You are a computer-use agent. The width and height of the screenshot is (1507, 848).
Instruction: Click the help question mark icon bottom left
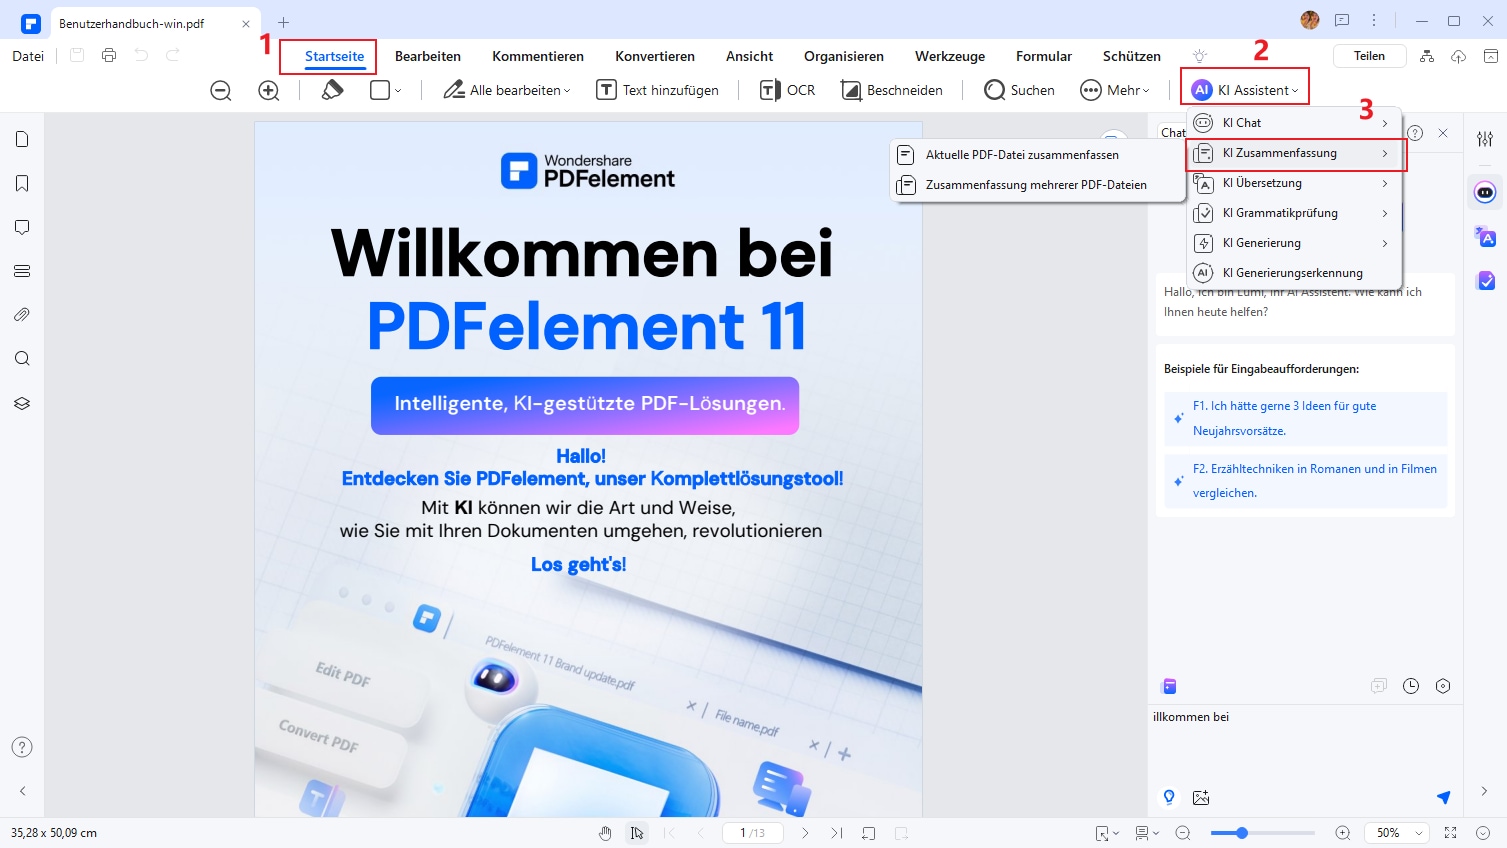22,747
